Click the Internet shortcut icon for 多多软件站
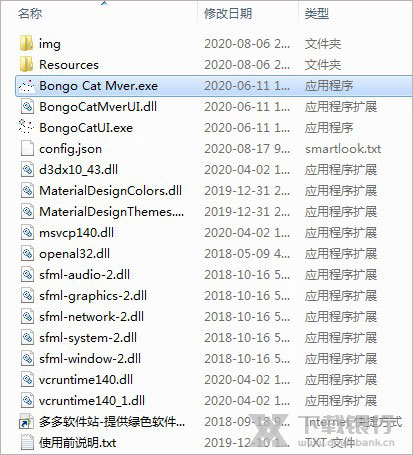 pos(27,422)
